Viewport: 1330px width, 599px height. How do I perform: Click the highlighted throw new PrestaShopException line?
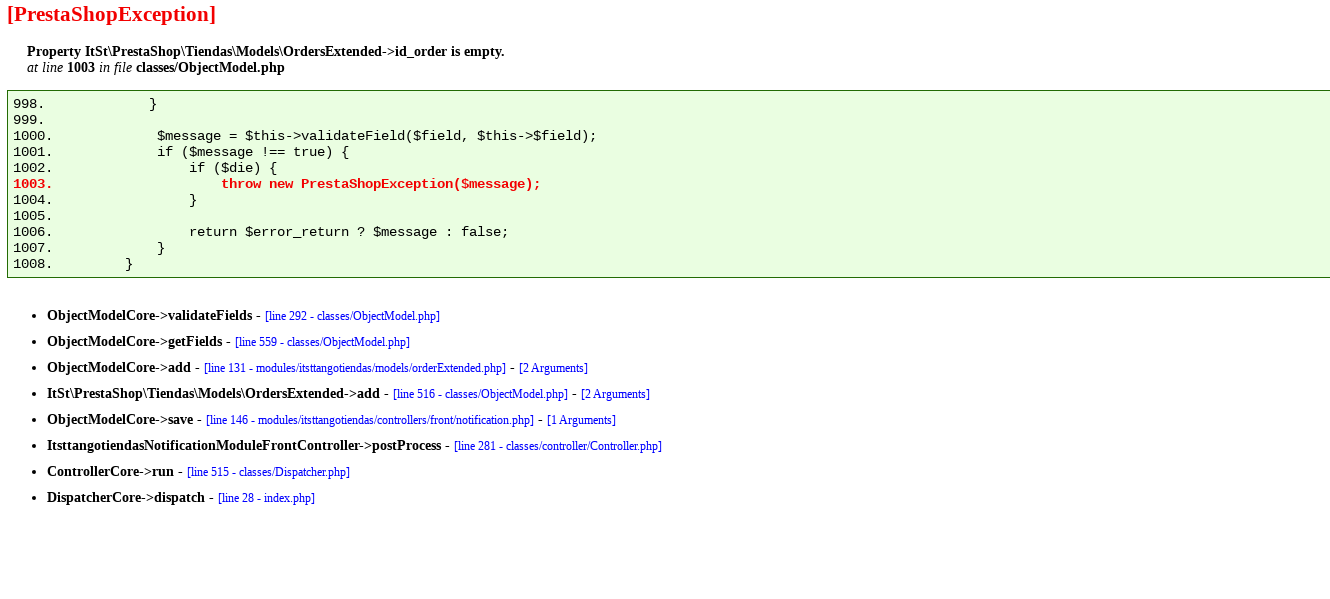tap(380, 184)
